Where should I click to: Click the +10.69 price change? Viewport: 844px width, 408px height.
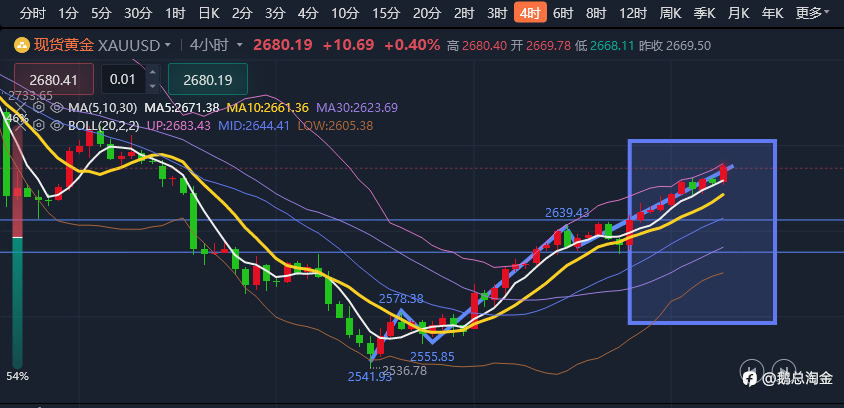pyautogui.click(x=348, y=45)
